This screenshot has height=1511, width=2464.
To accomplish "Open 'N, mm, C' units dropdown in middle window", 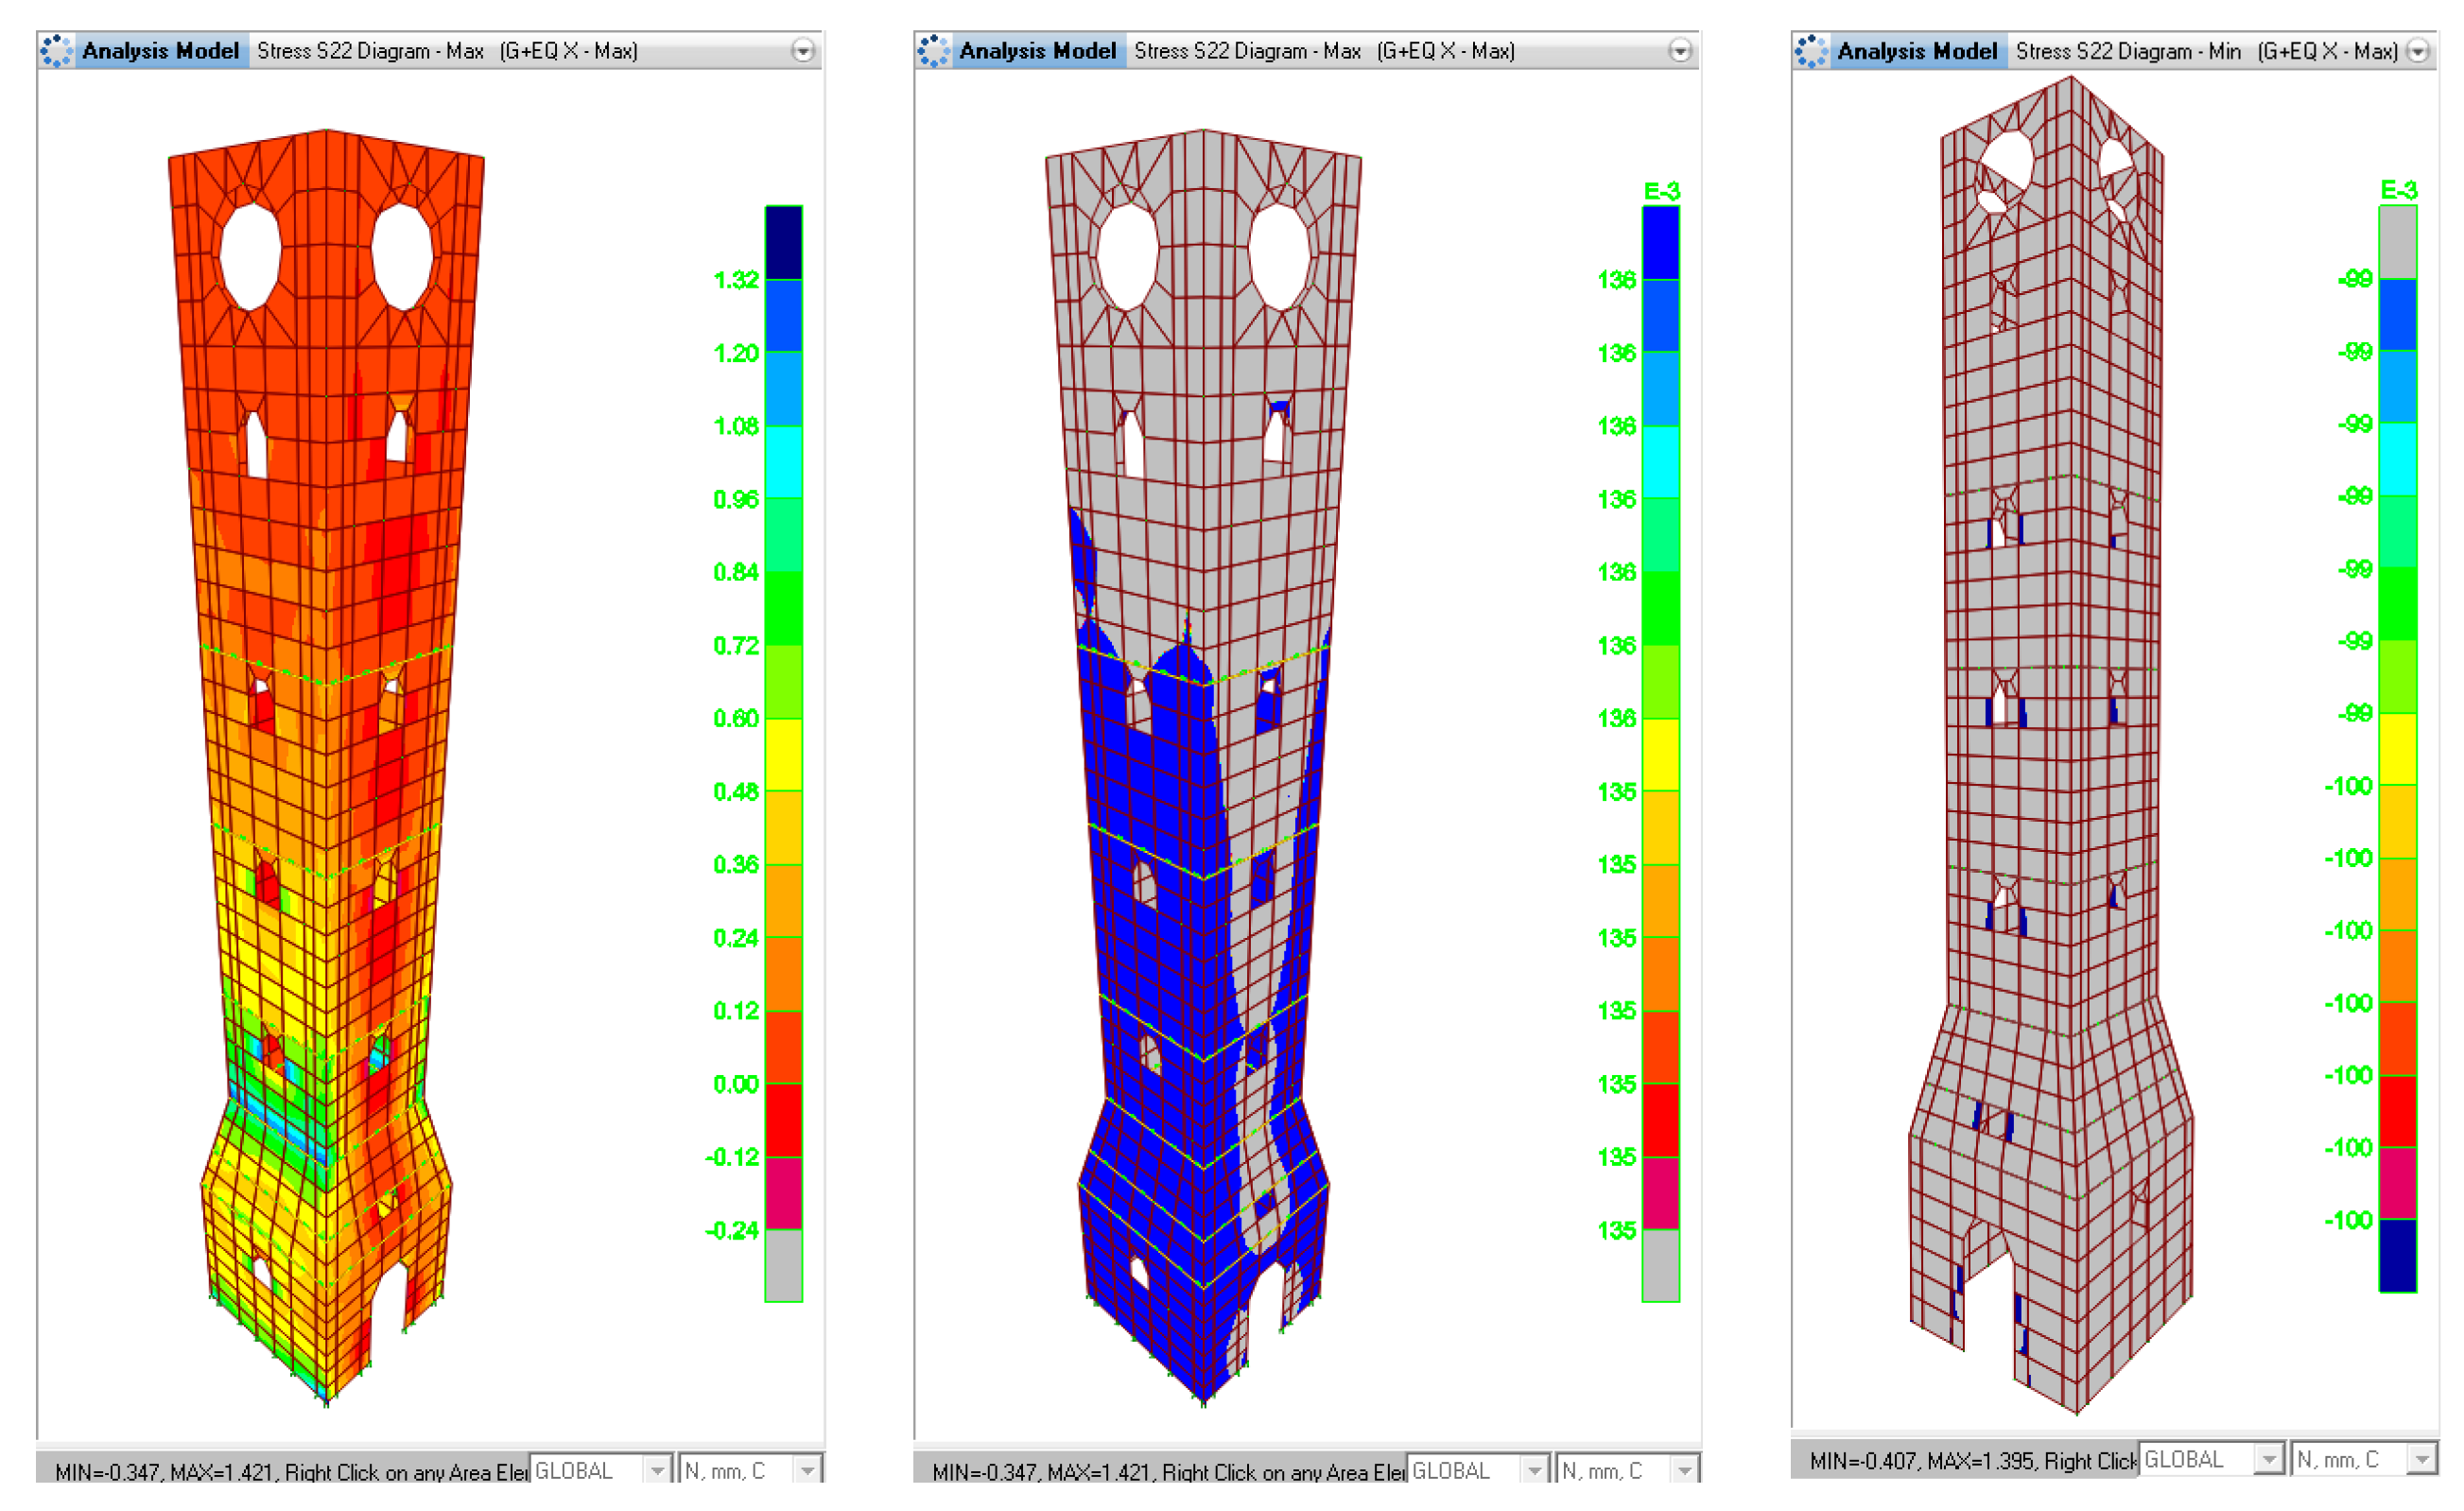I will pyautogui.click(x=1627, y=1470).
